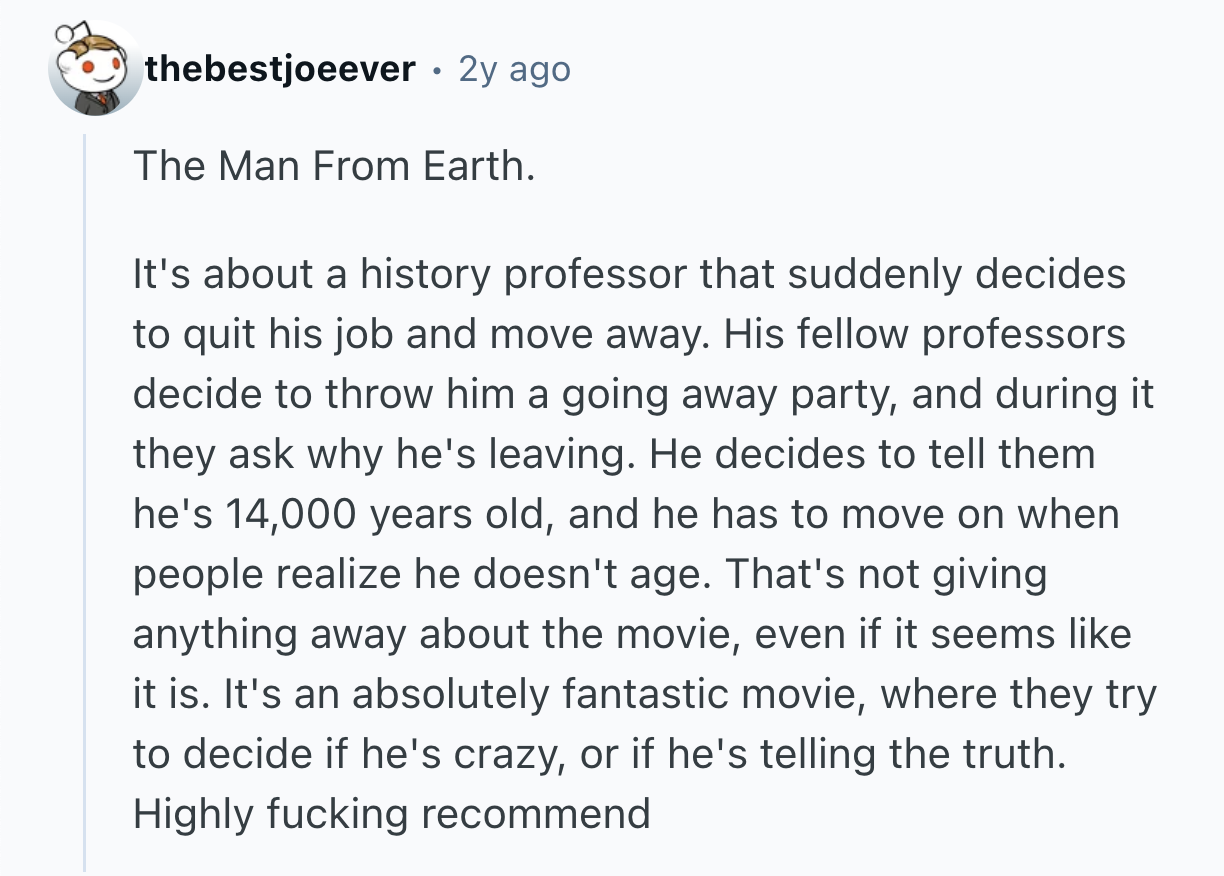Open the thebestjoeever username profile link

coord(279,69)
